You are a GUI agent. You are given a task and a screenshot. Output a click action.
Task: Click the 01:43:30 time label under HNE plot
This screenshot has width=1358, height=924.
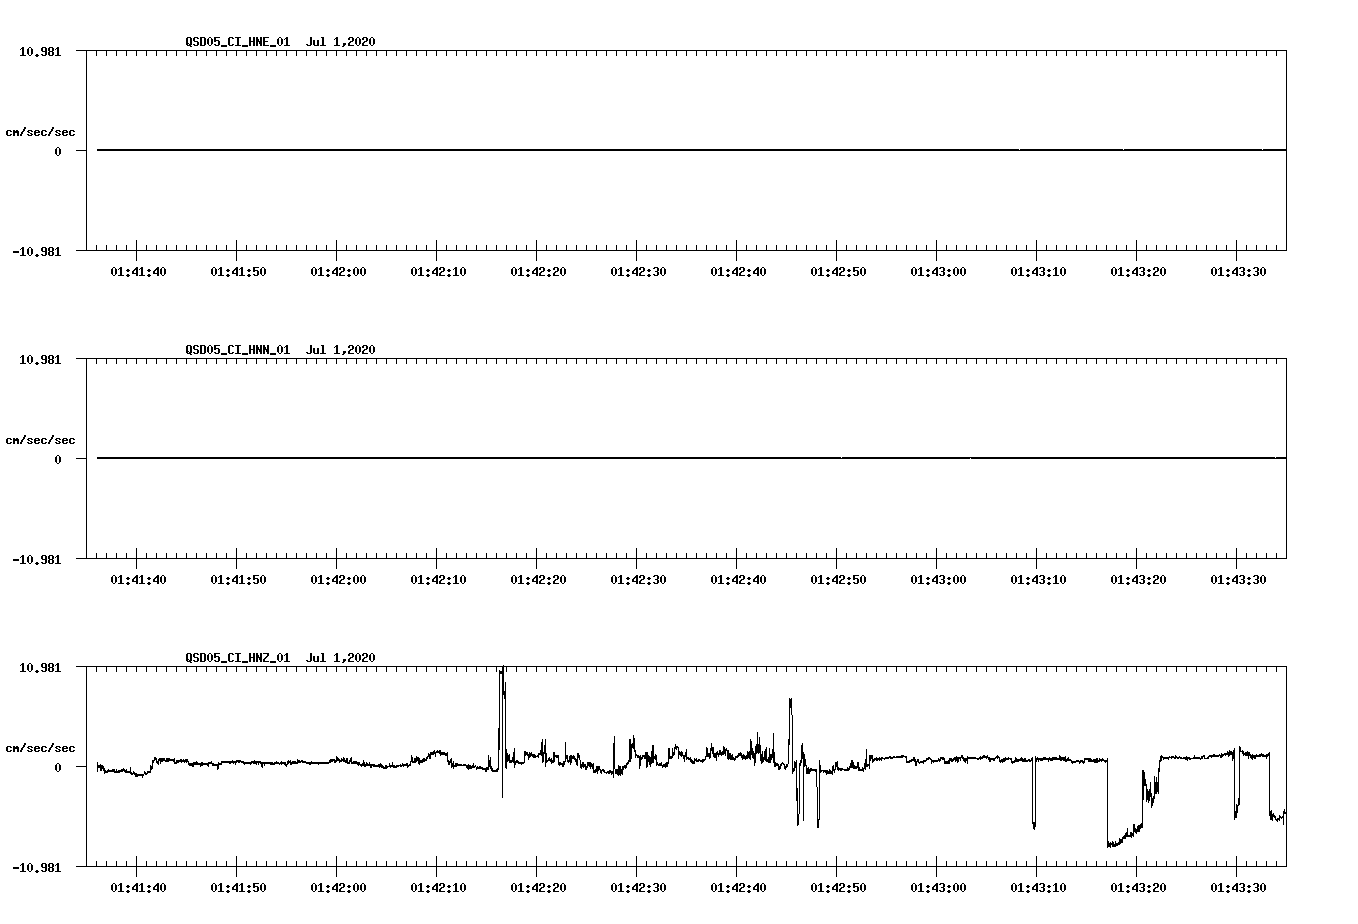[x=1238, y=272]
